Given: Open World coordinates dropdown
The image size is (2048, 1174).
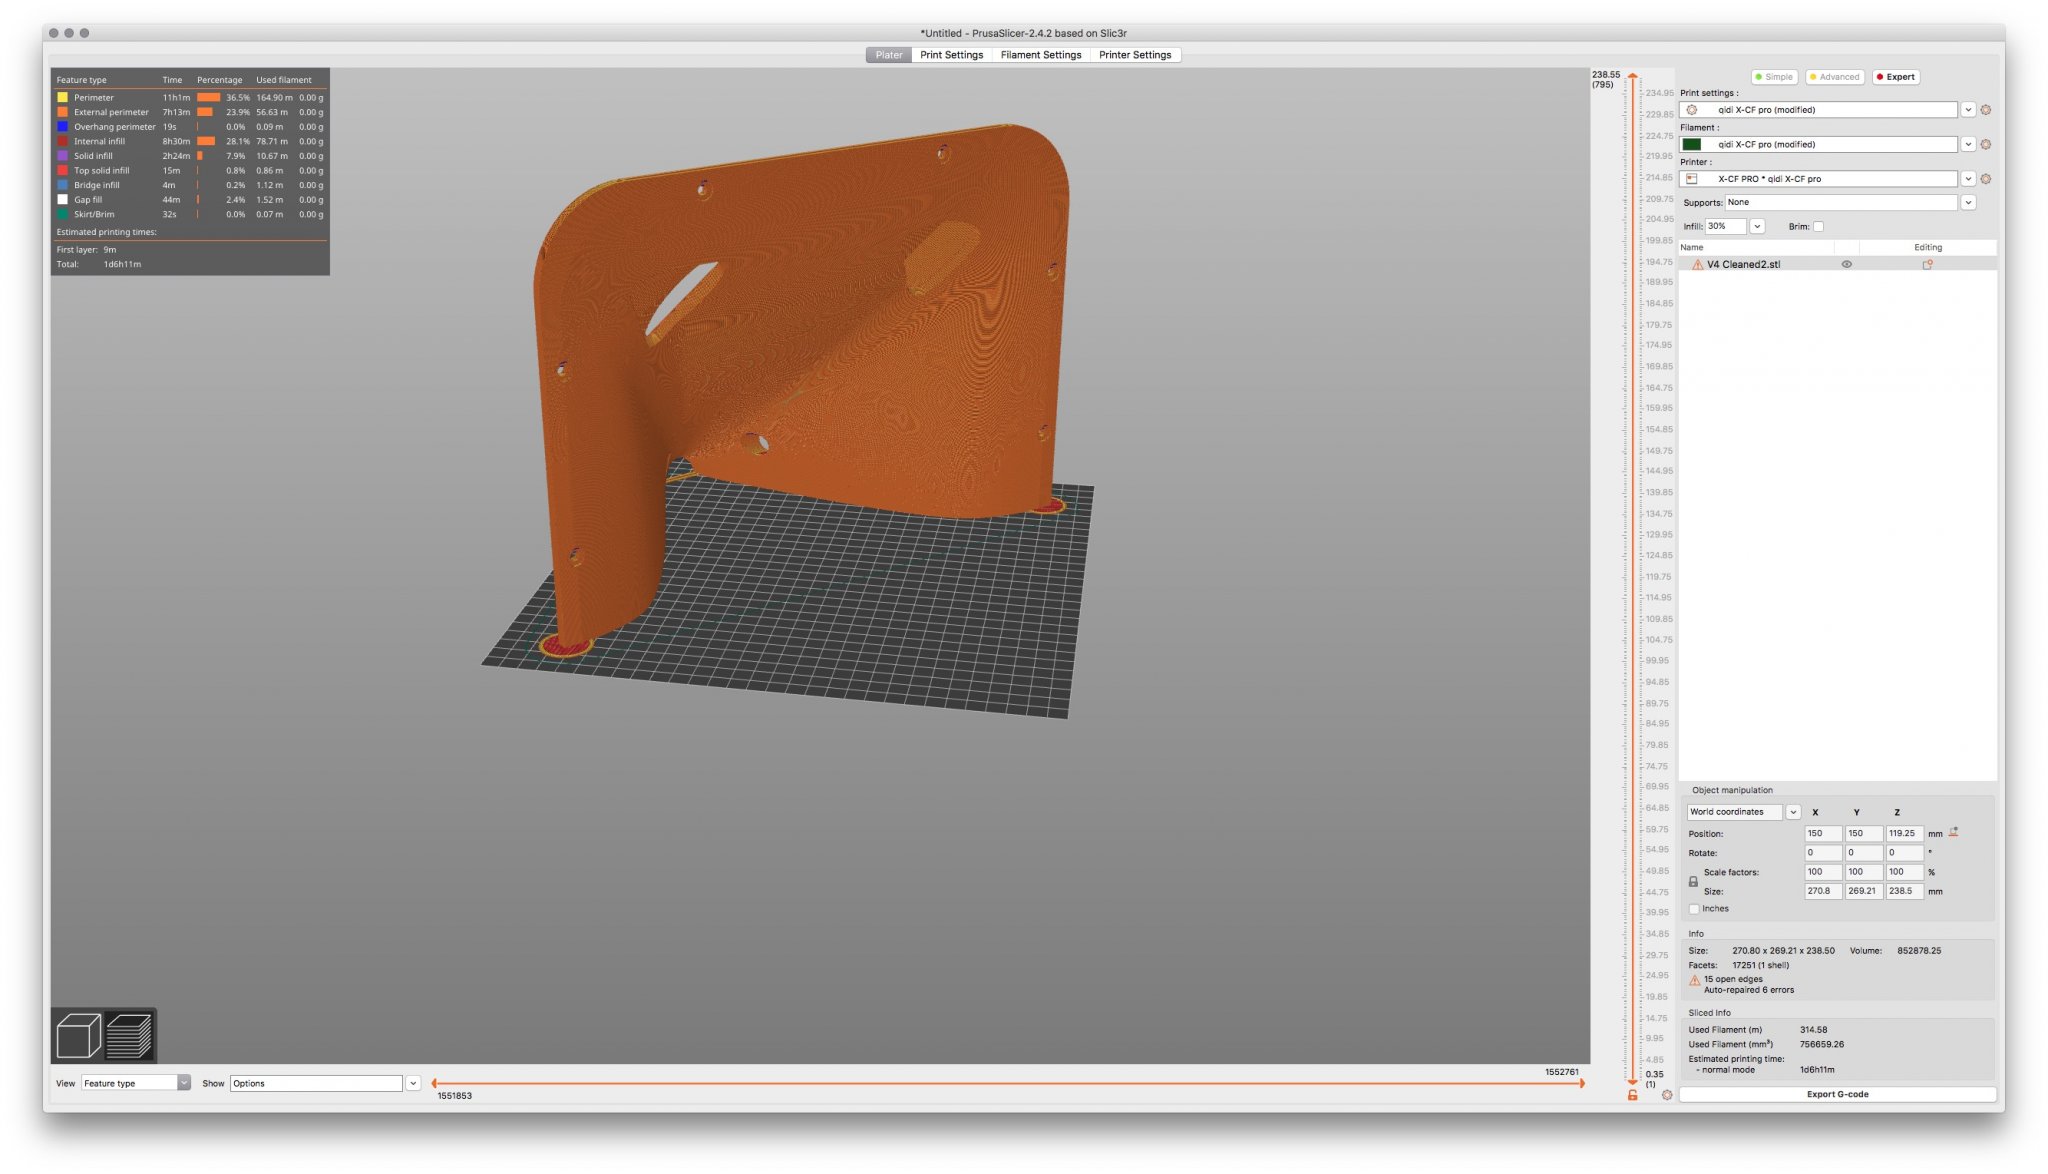Looking at the screenshot, I should click(x=1793, y=812).
